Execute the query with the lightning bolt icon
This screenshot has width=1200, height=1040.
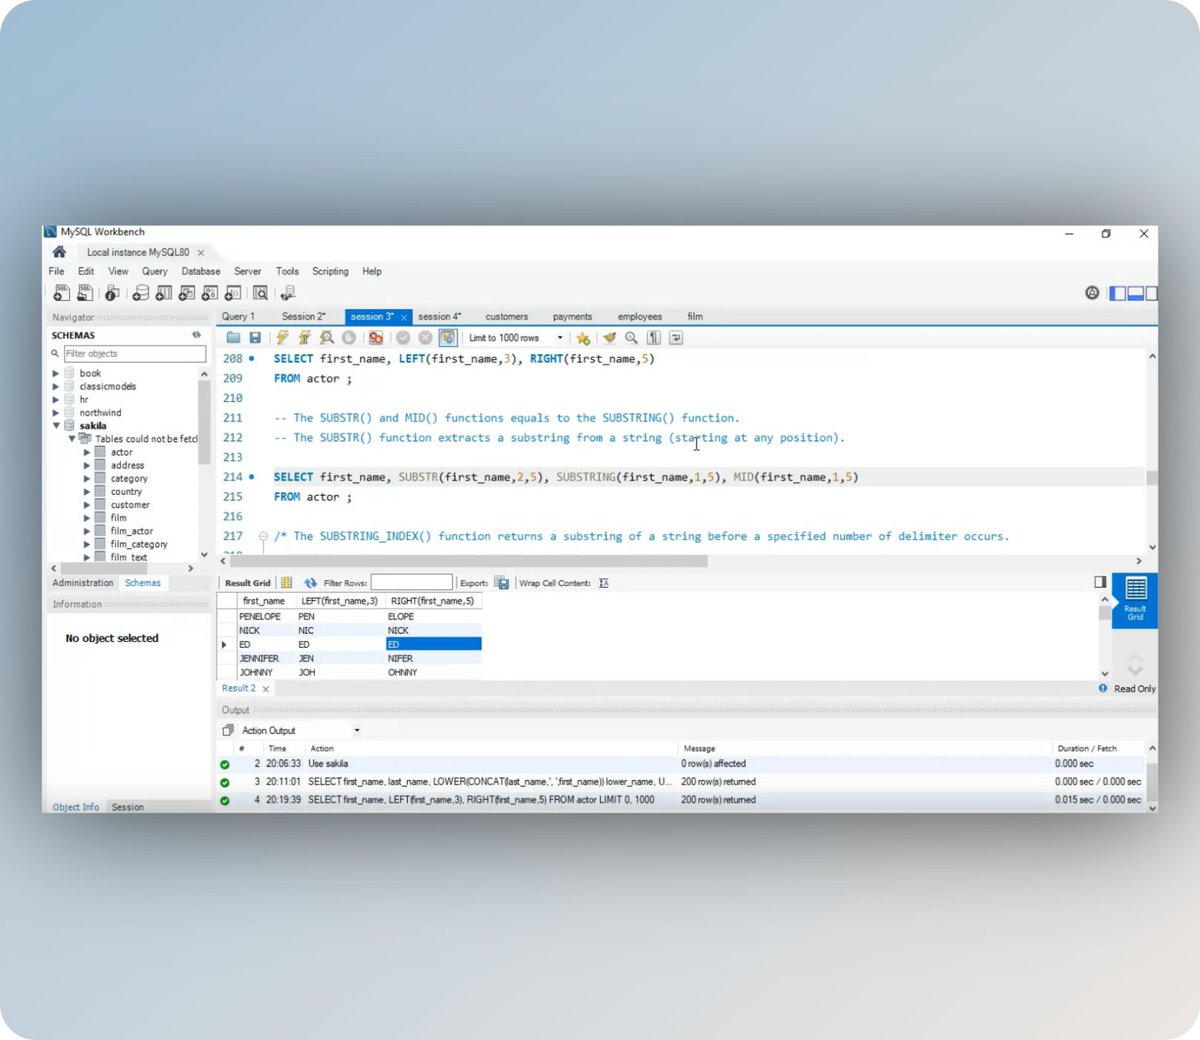click(x=282, y=338)
